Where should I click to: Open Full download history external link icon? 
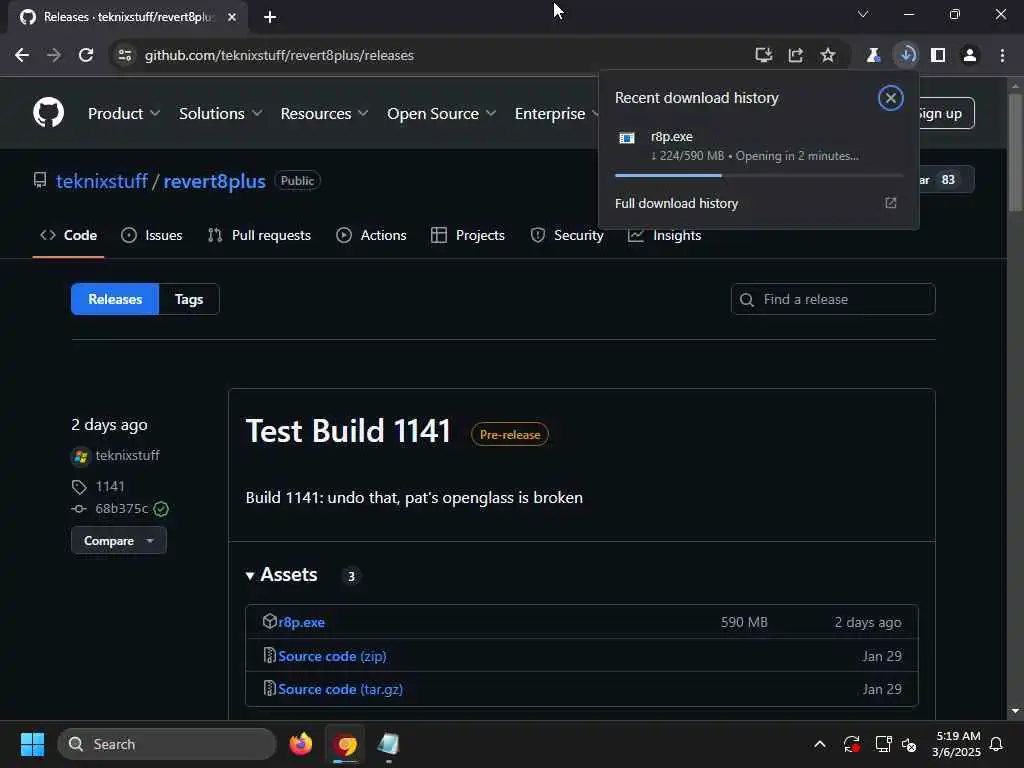click(x=891, y=203)
